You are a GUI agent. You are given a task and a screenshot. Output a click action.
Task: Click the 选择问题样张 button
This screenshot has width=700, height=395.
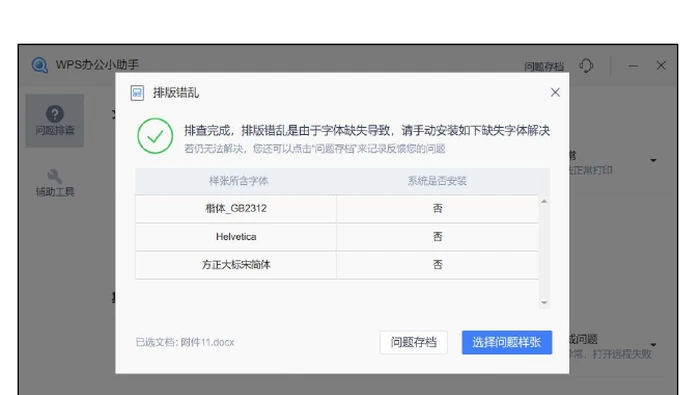point(507,342)
